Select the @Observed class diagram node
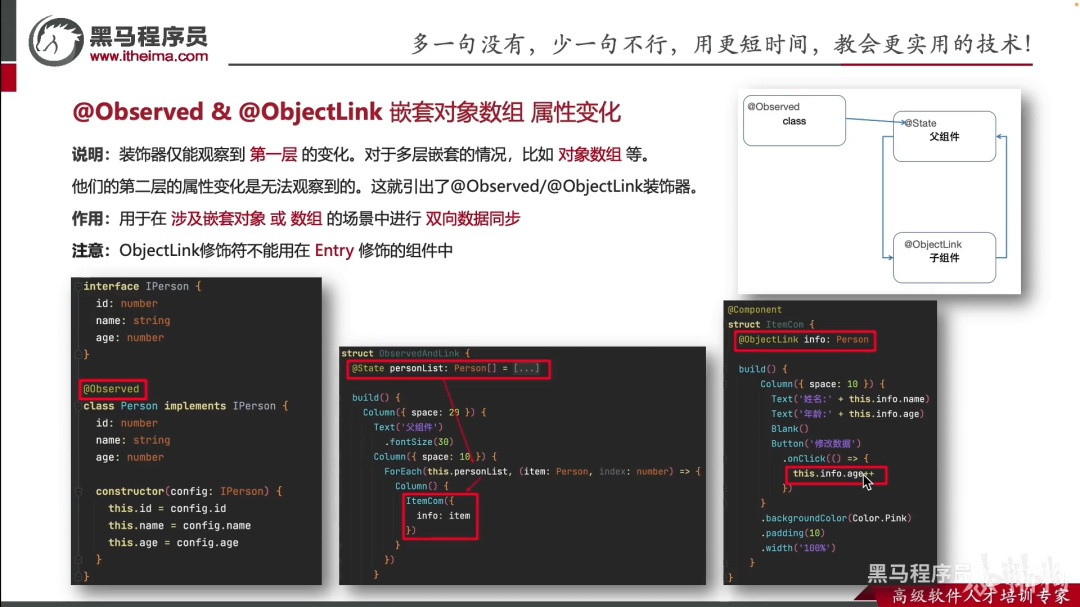Viewport: 1080px width, 607px height. click(x=794, y=121)
